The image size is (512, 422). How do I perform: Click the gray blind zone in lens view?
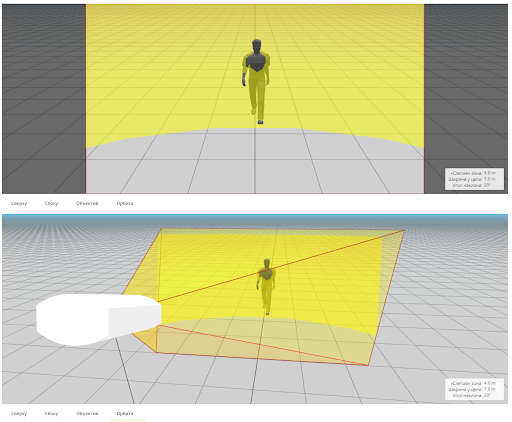coord(255,163)
